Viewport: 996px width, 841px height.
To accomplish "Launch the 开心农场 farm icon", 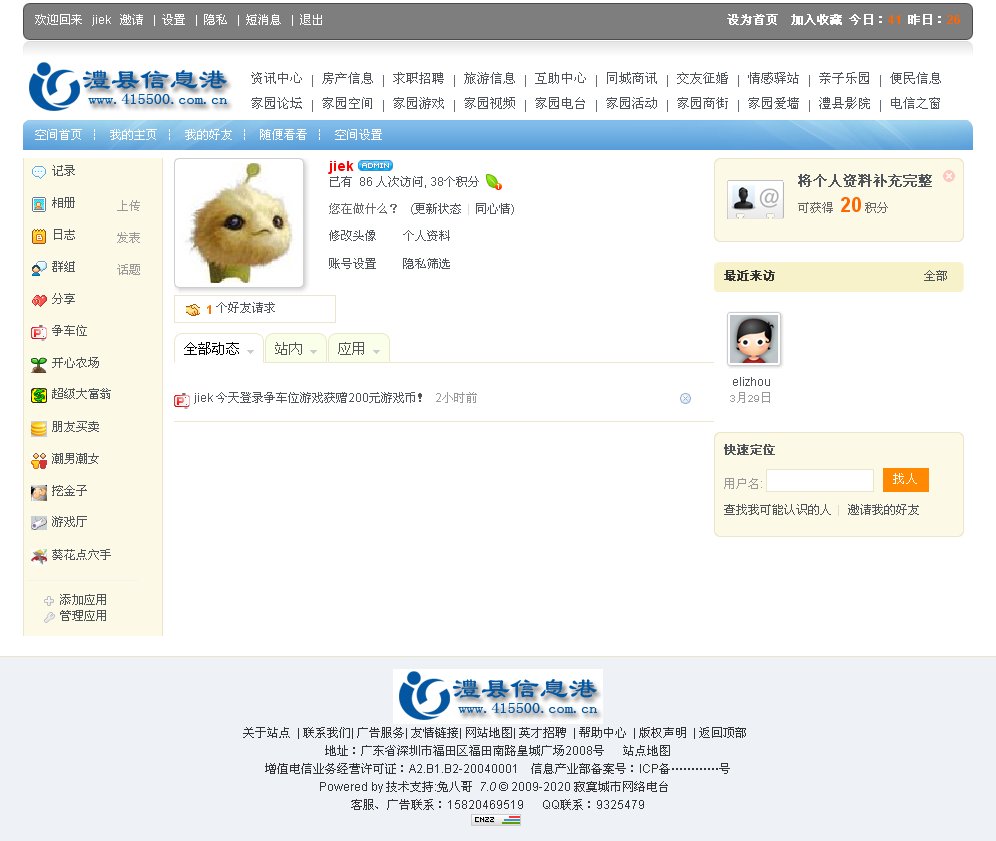I will click(x=39, y=364).
